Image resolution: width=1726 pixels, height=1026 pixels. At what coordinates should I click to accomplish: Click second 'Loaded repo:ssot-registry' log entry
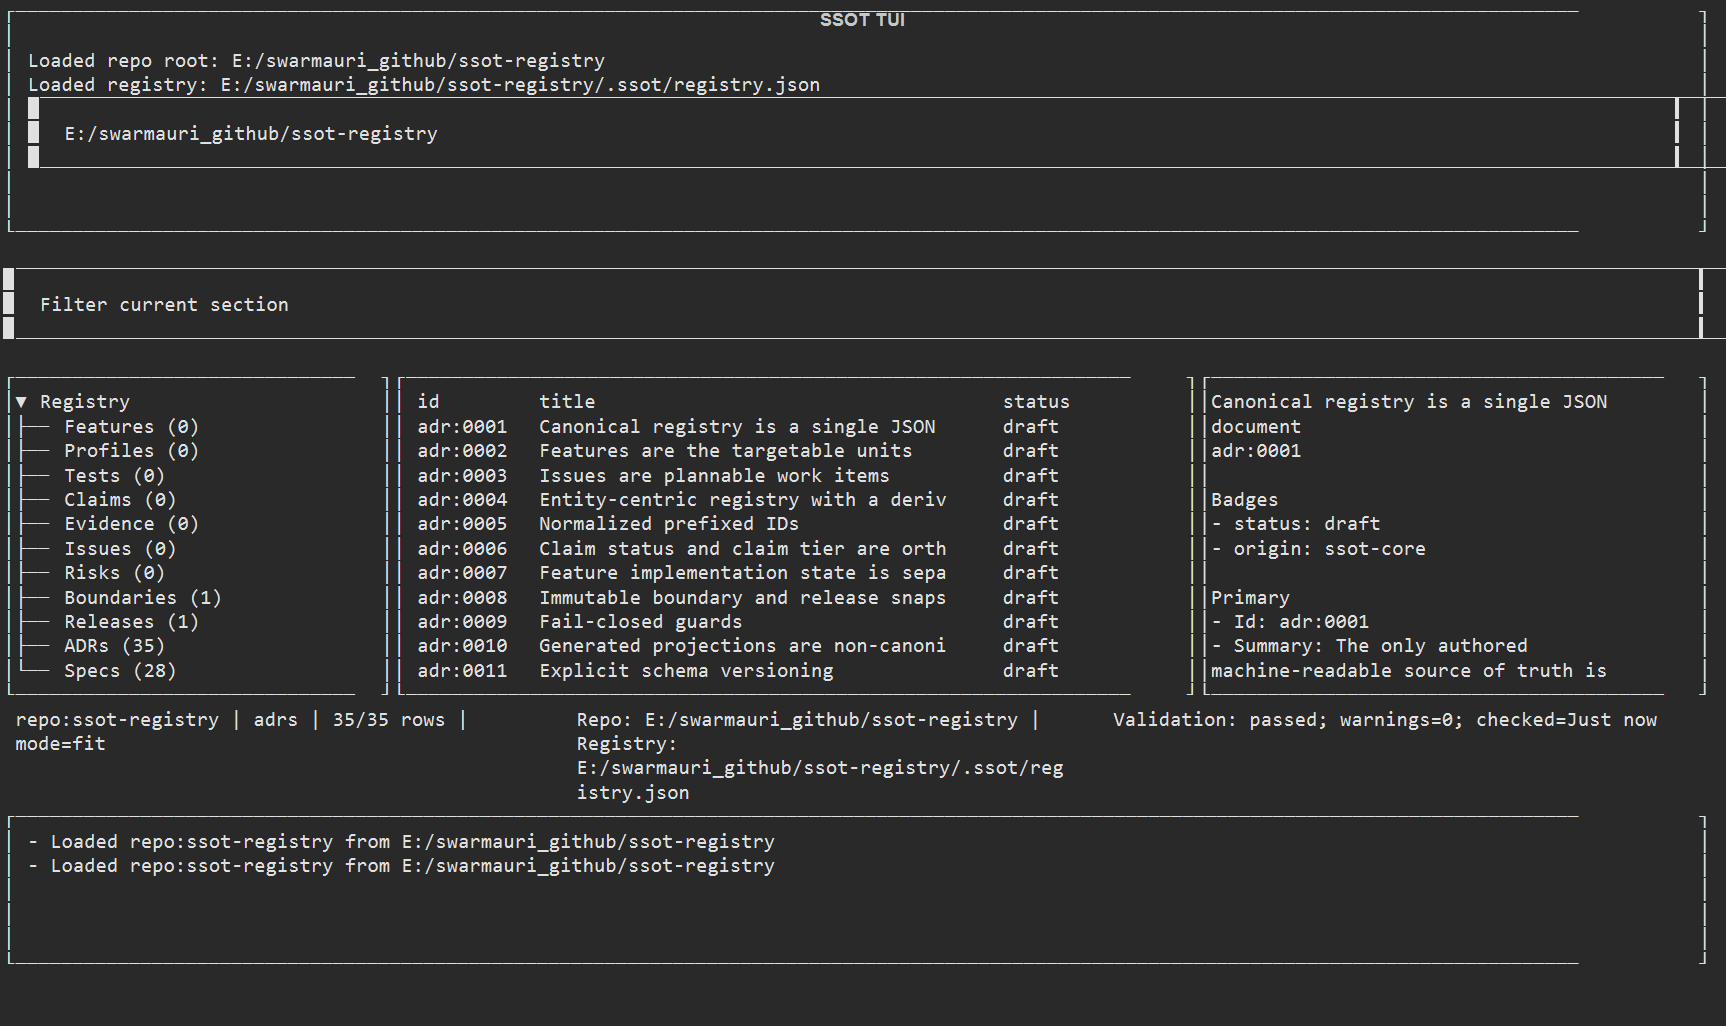(402, 866)
